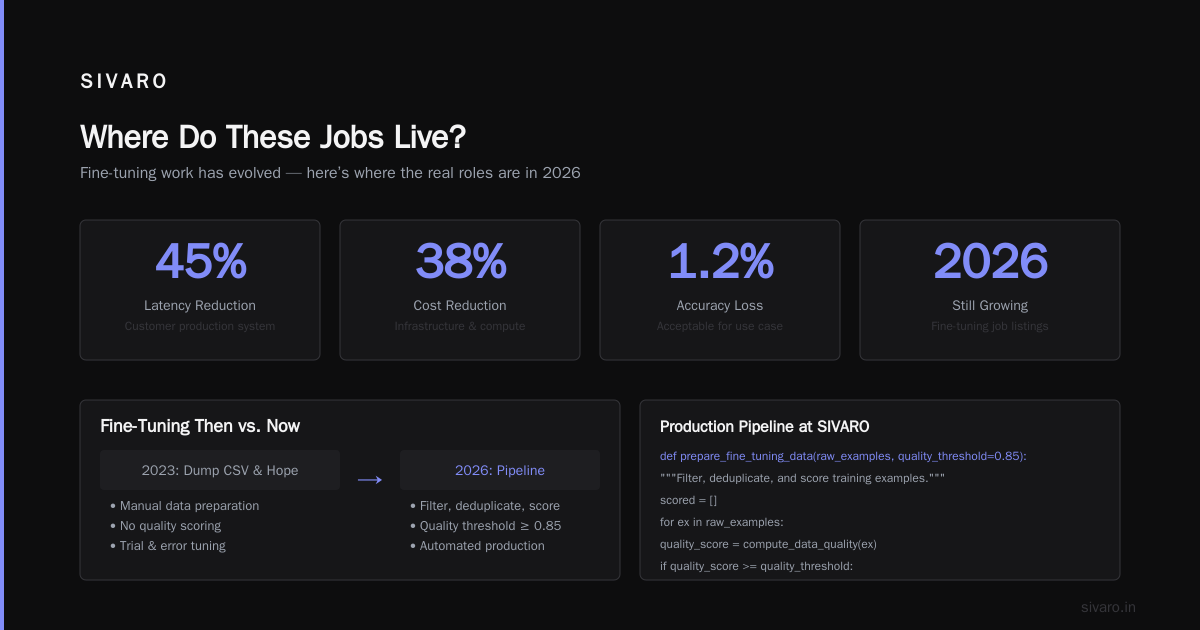Click "Infrastructure & compute" caption
This screenshot has height=630, width=1200.
460,326
